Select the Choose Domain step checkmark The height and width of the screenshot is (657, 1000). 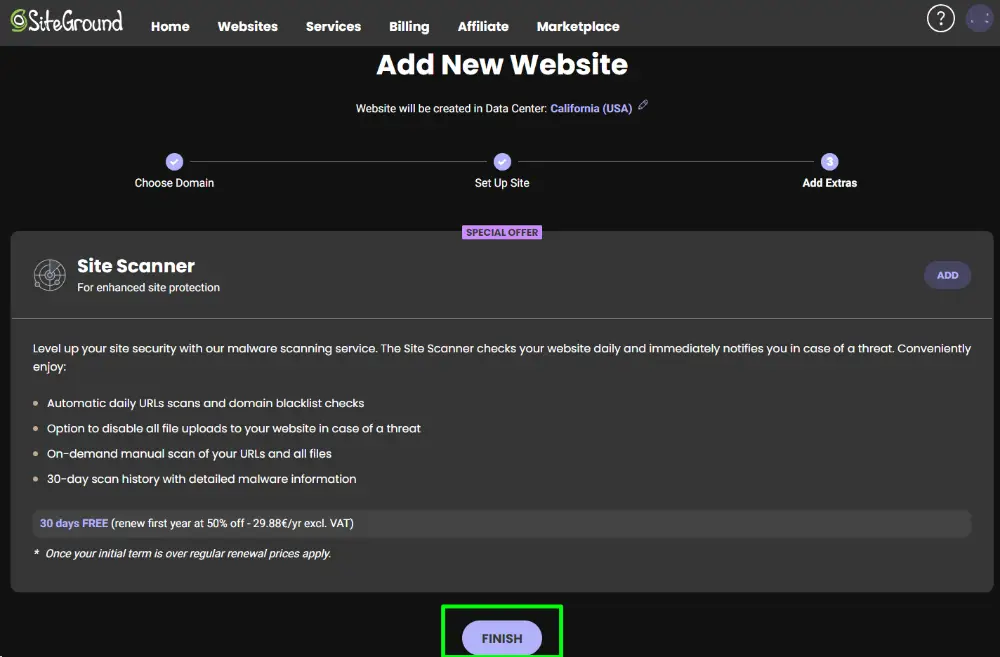click(x=174, y=161)
